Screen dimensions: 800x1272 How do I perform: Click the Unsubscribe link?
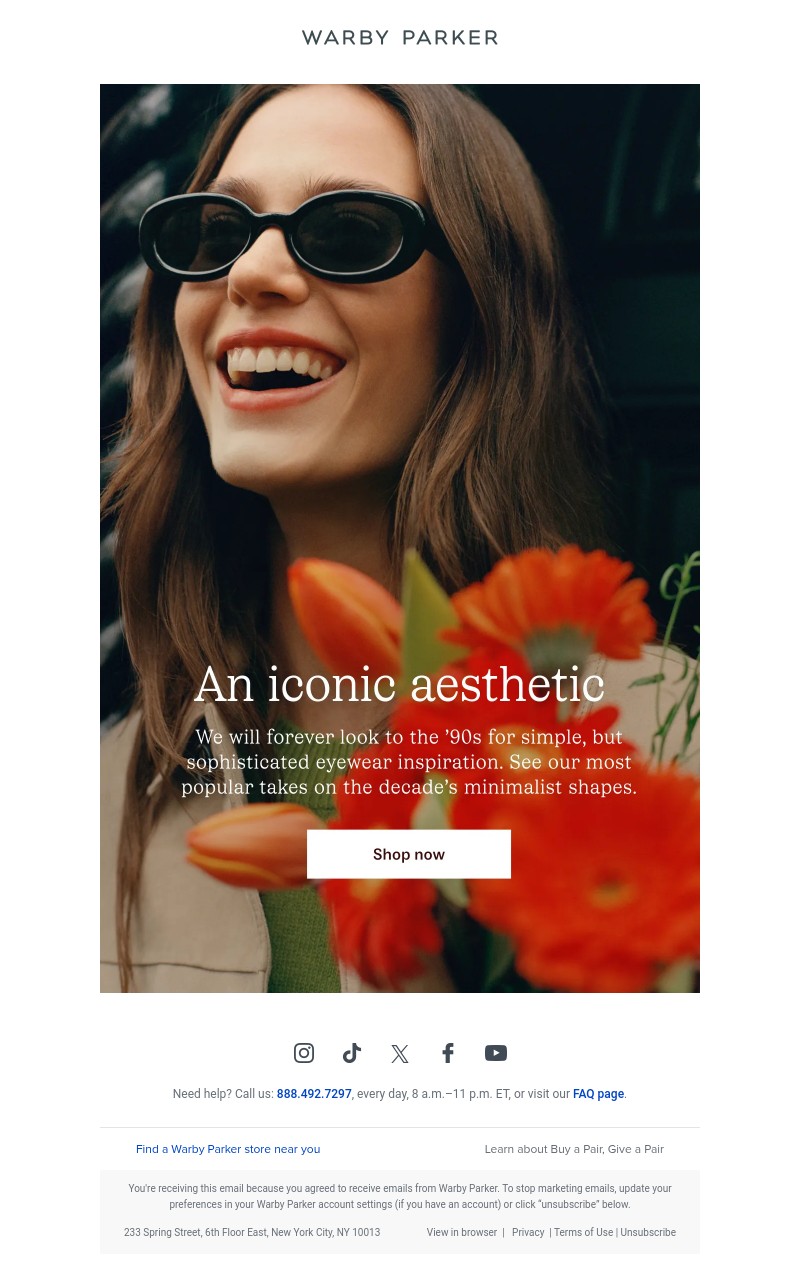648,1232
